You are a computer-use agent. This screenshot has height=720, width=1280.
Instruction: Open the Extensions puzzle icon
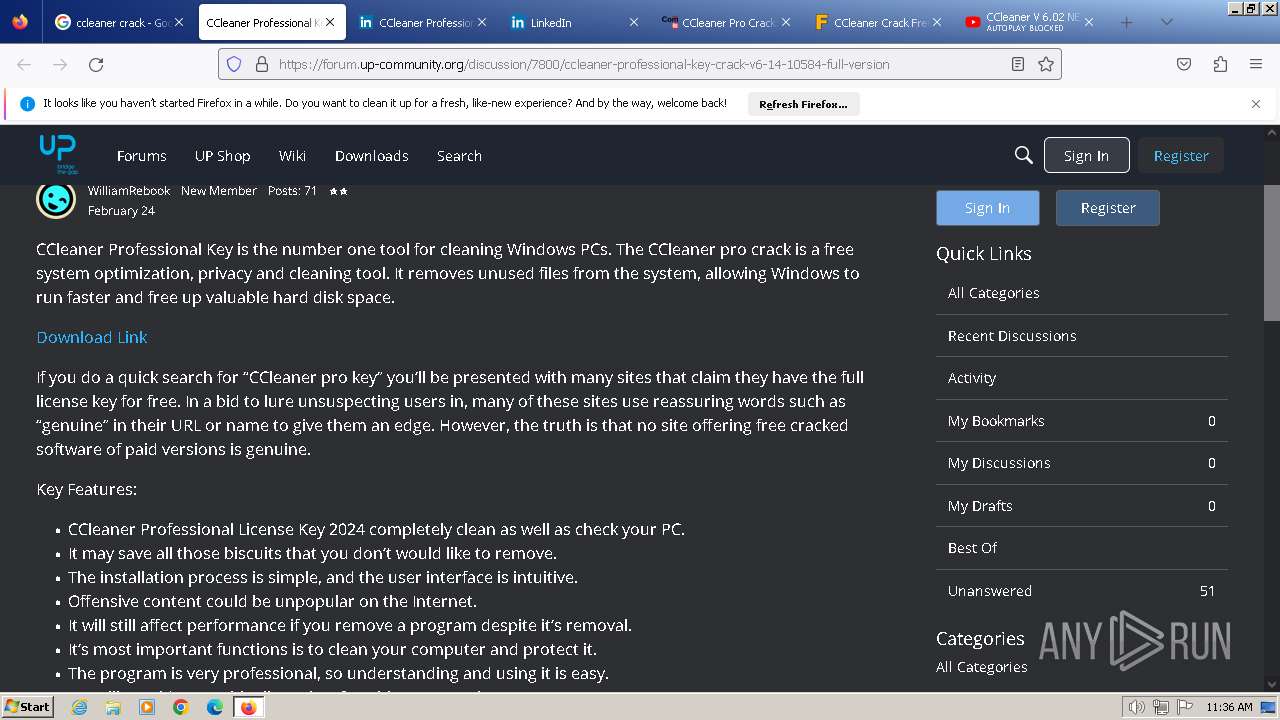tap(1220, 64)
